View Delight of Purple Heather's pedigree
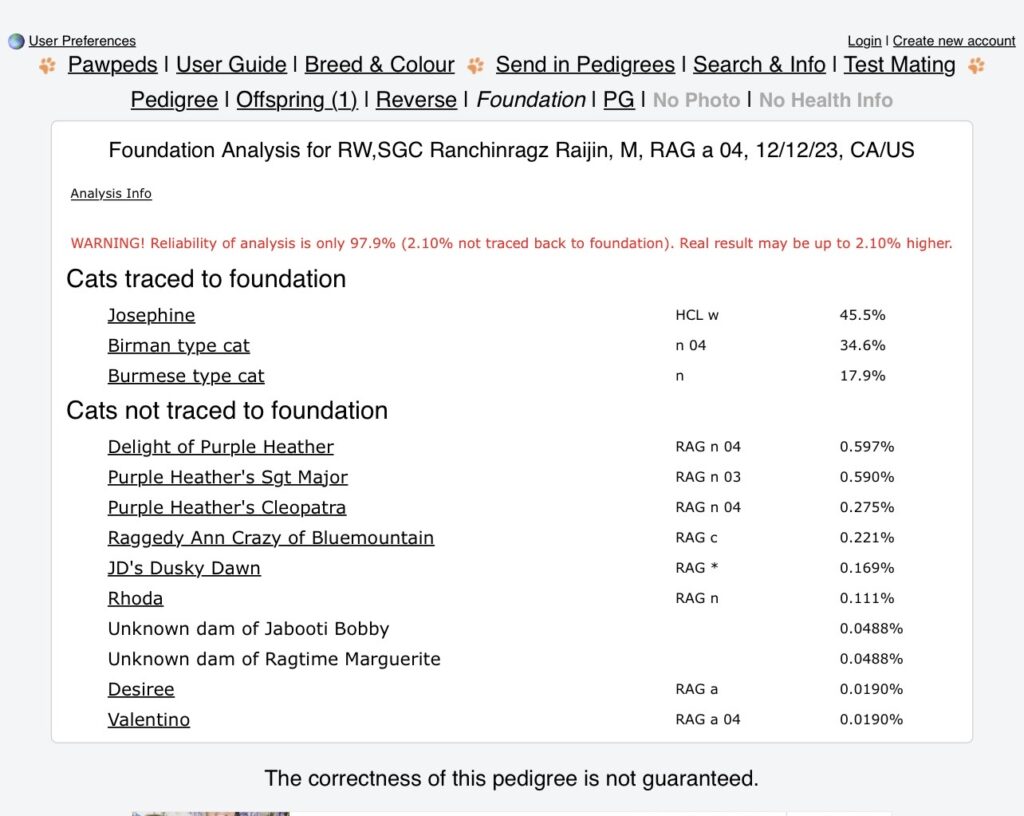 220,447
